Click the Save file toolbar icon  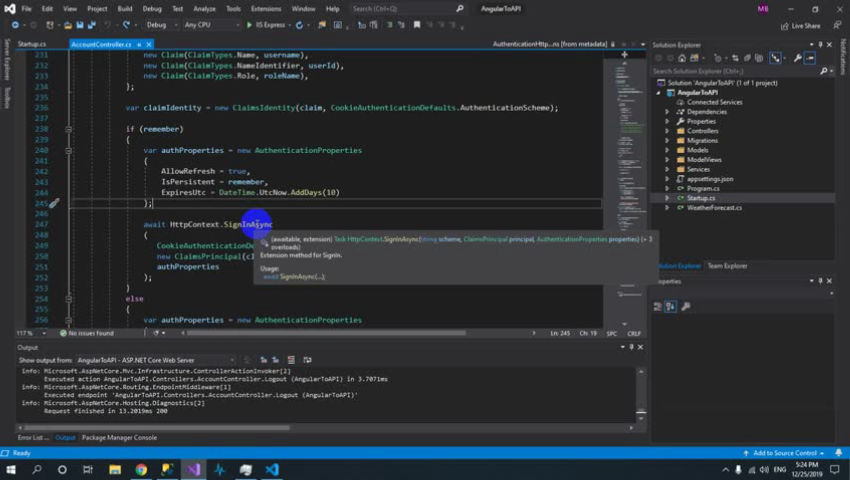point(80,25)
